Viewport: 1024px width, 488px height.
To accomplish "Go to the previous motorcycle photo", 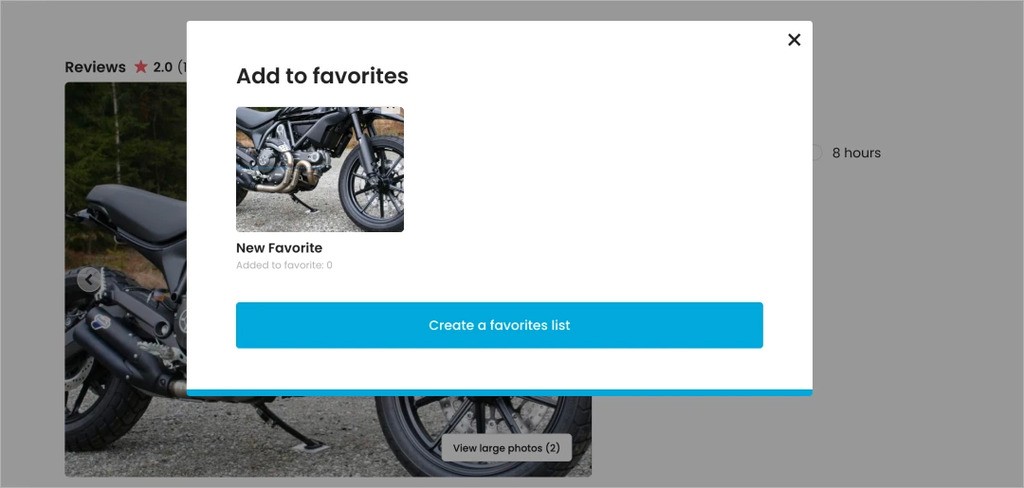I will 89,280.
